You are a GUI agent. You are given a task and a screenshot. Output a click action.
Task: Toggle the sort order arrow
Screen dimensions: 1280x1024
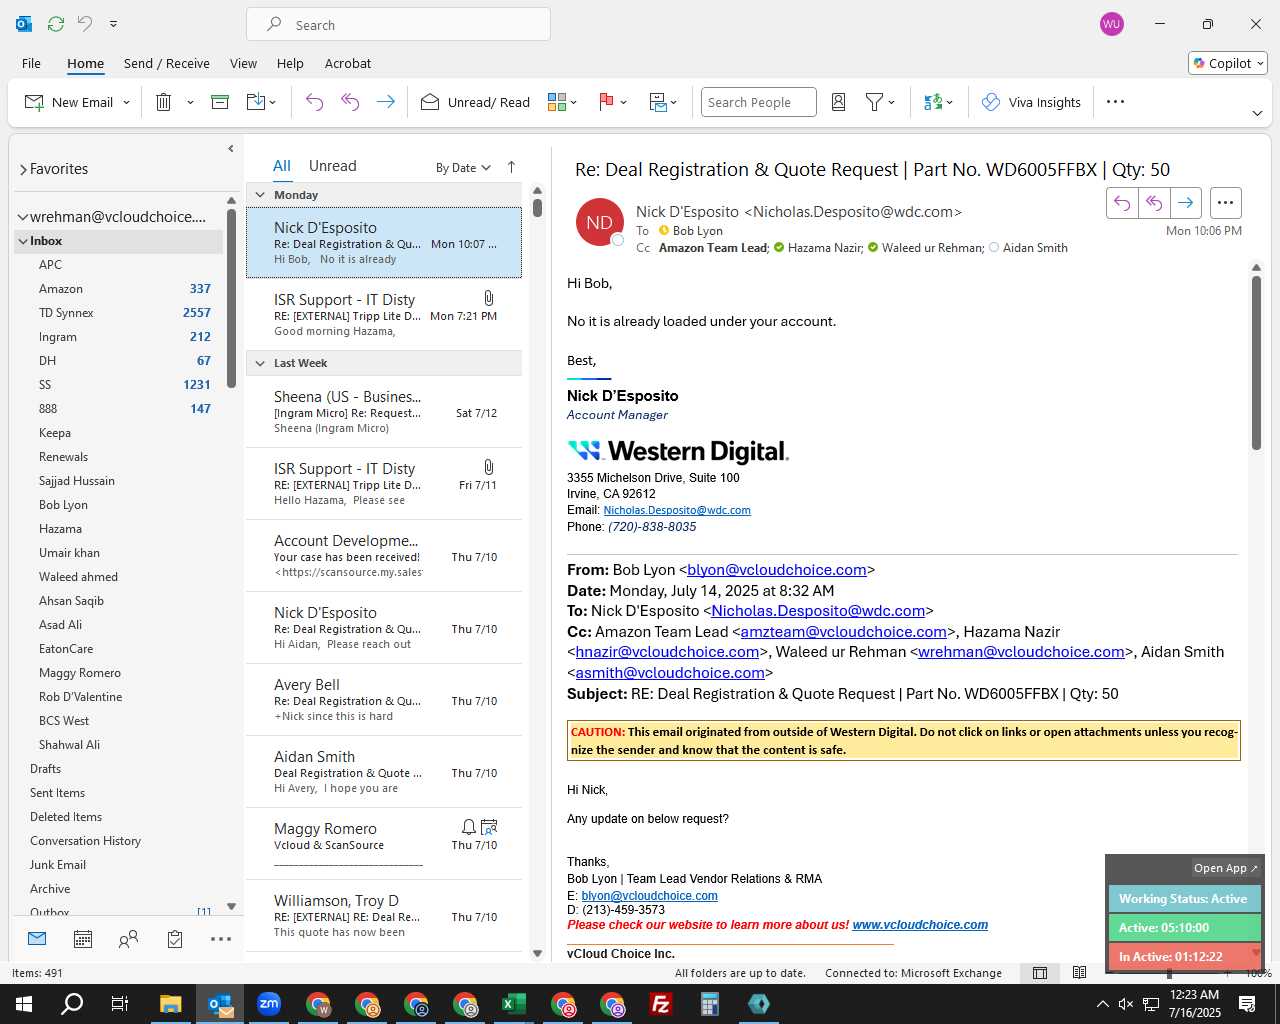pyautogui.click(x=511, y=167)
